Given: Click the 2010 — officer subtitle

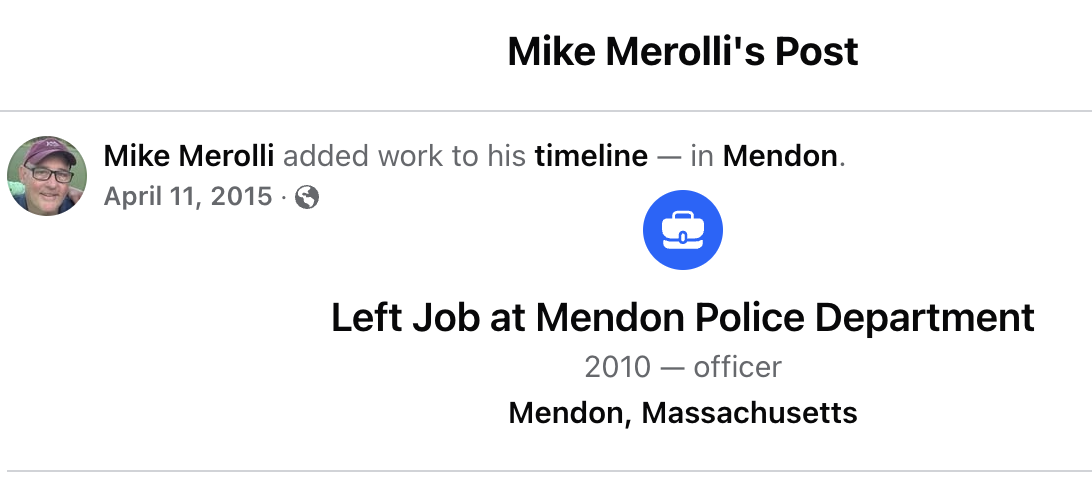Looking at the screenshot, I should point(682,367).
